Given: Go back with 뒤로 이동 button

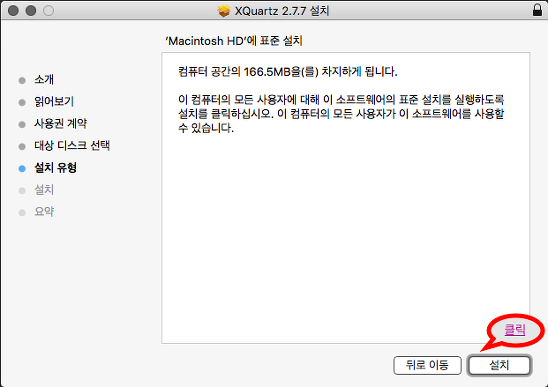Looking at the screenshot, I should [x=427, y=365].
